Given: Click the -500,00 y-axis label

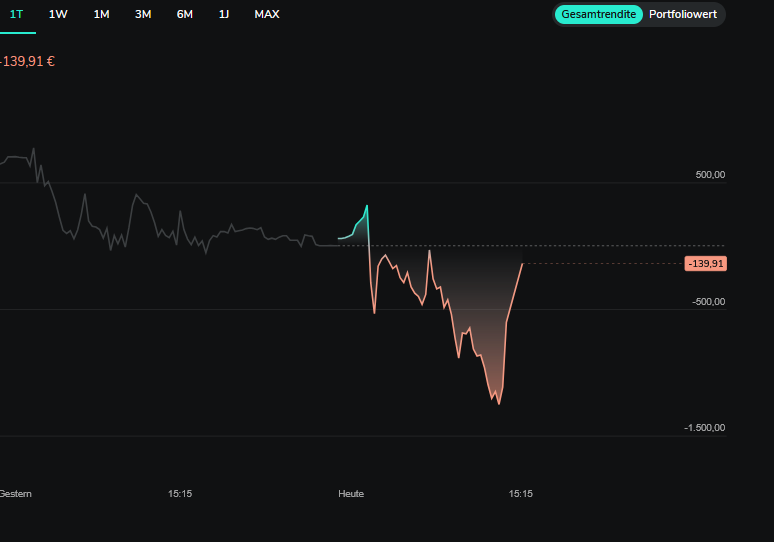Looking at the screenshot, I should click(x=708, y=301).
